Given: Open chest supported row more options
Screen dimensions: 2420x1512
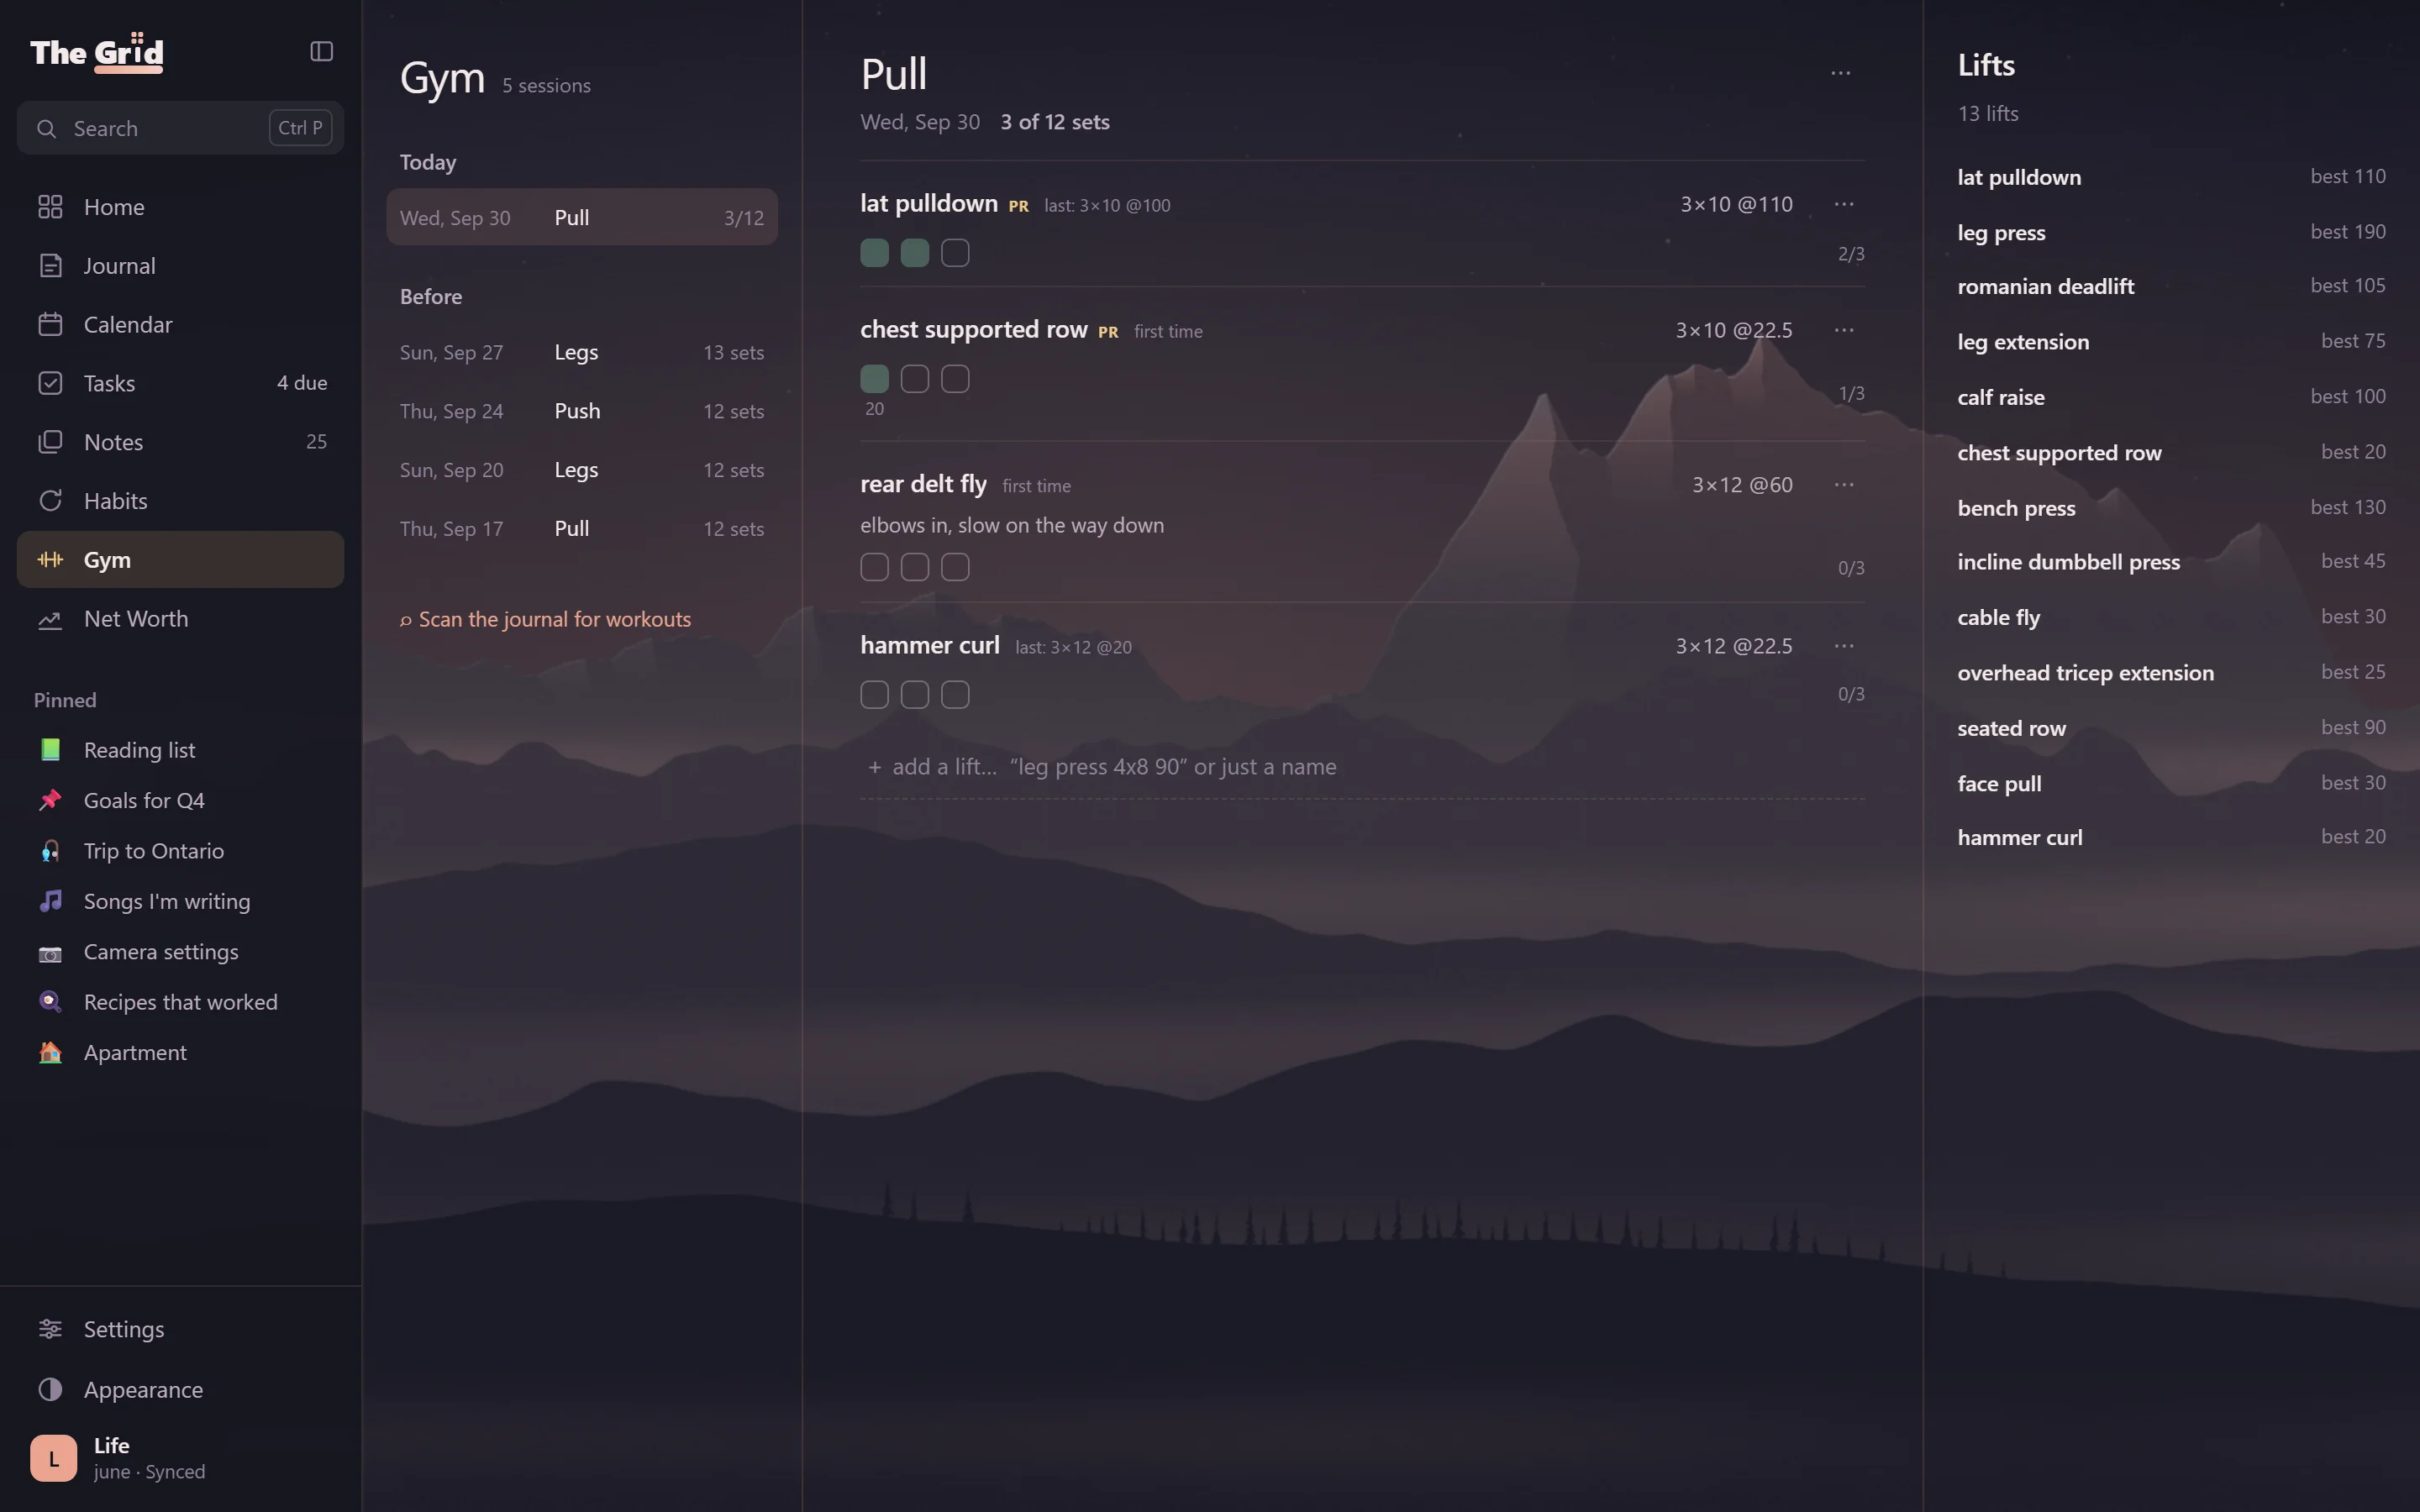Looking at the screenshot, I should tap(1845, 330).
